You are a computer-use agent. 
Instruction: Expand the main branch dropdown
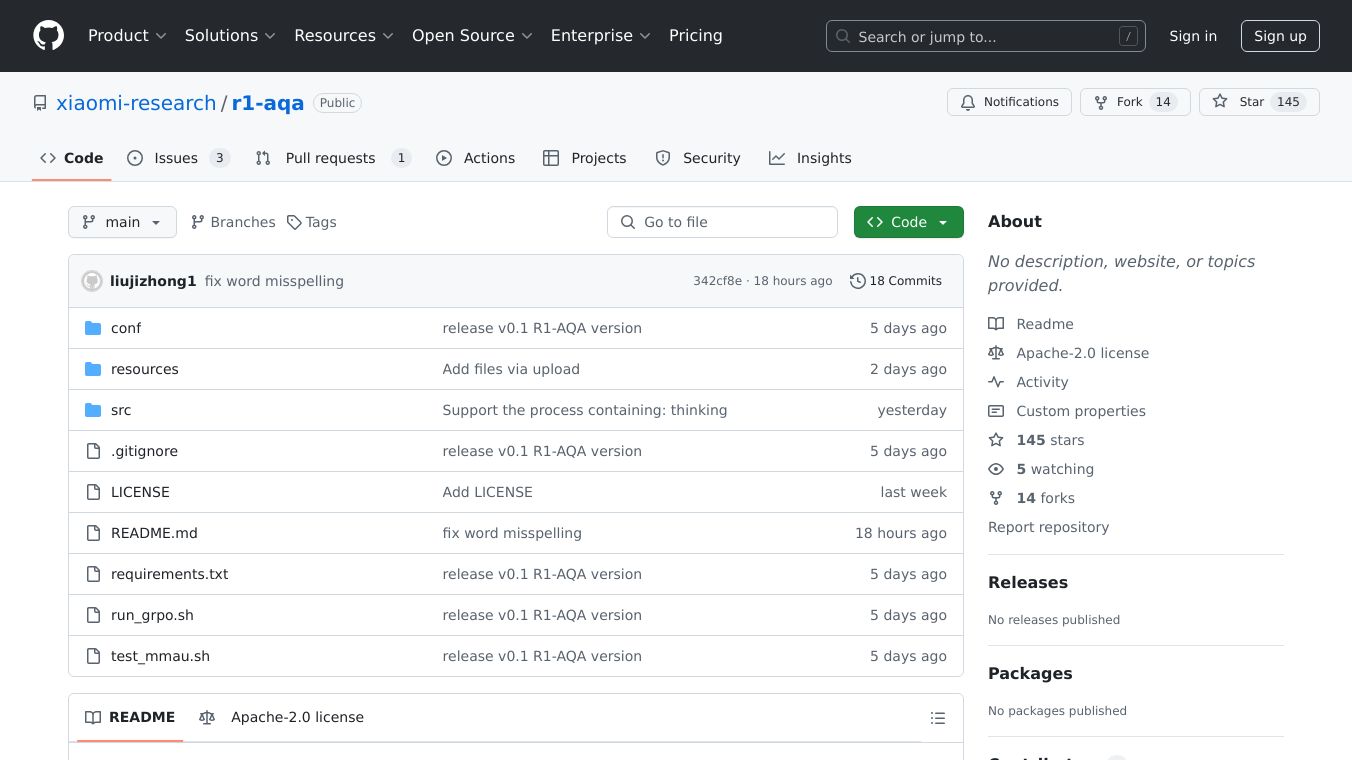click(x=122, y=222)
